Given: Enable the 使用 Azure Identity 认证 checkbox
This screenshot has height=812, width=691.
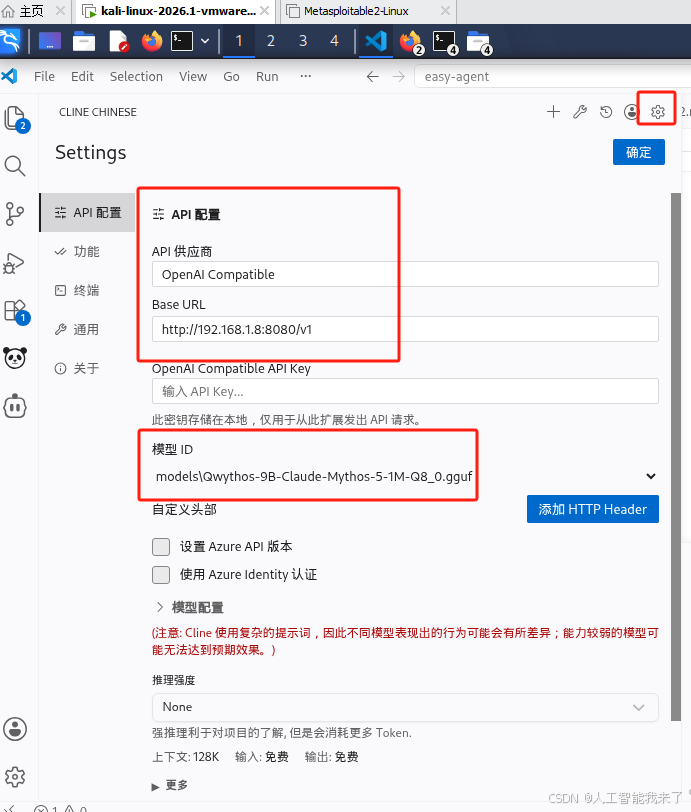Looking at the screenshot, I should [x=161, y=574].
